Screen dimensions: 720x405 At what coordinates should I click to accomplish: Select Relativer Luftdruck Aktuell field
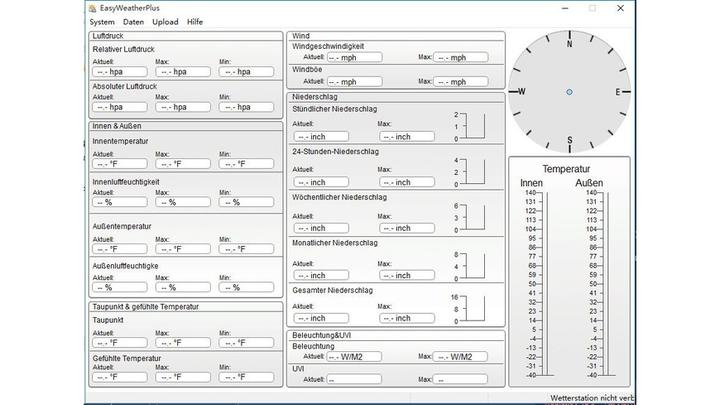(x=119, y=72)
